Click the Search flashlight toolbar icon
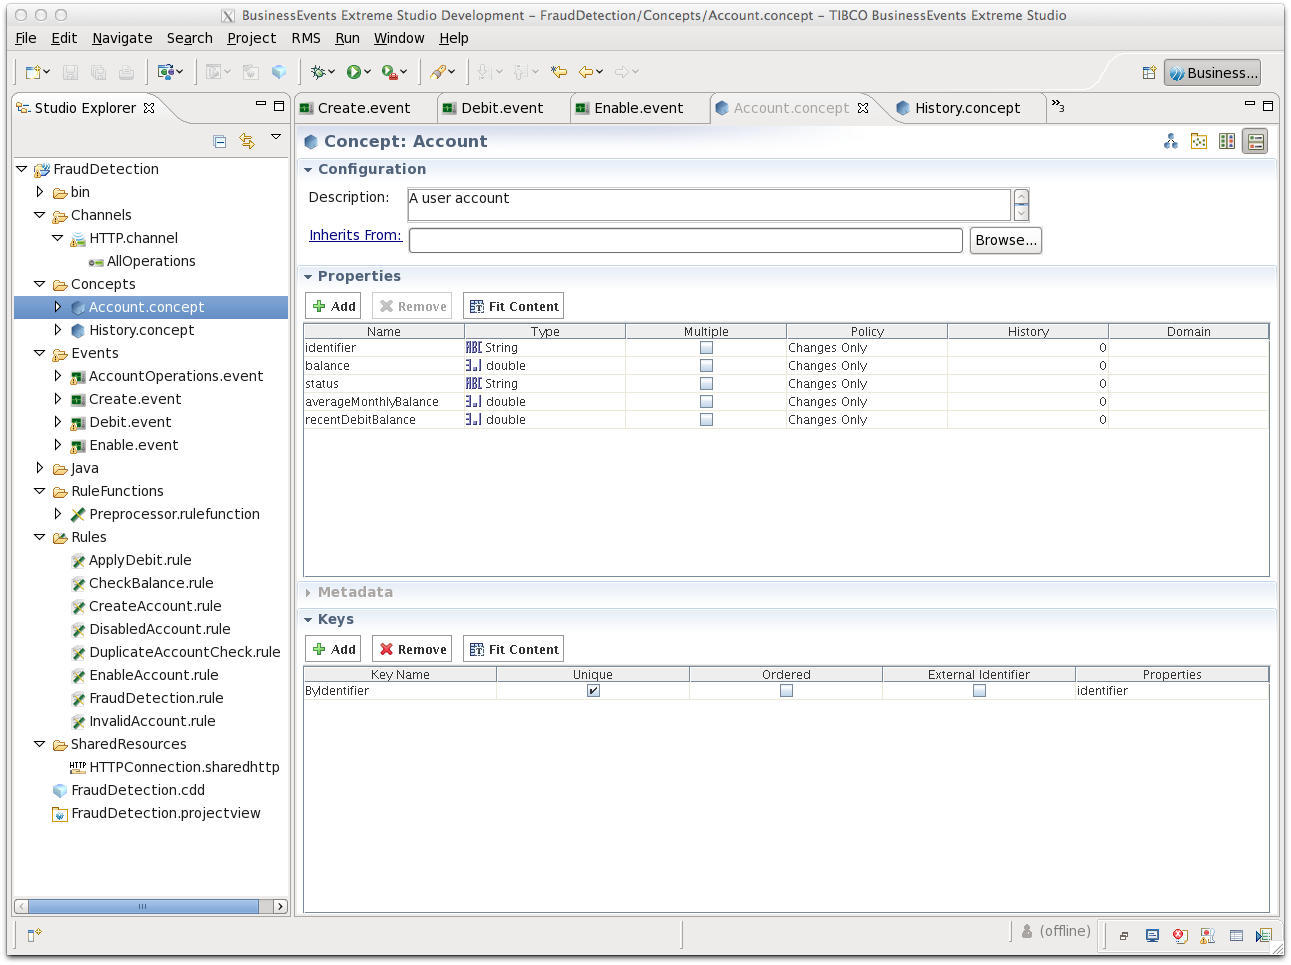 438,72
